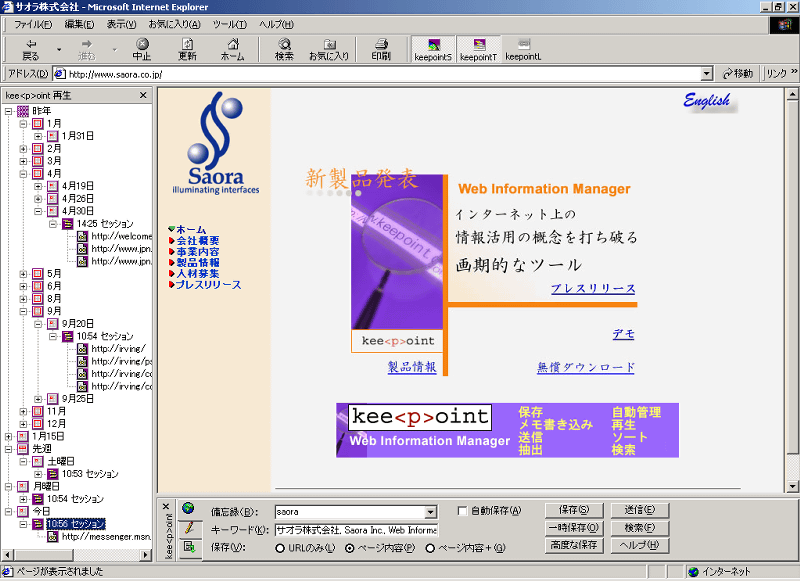Click the page vertical scrollbar up arrow
Screen dimensions: 800x581
792,94
